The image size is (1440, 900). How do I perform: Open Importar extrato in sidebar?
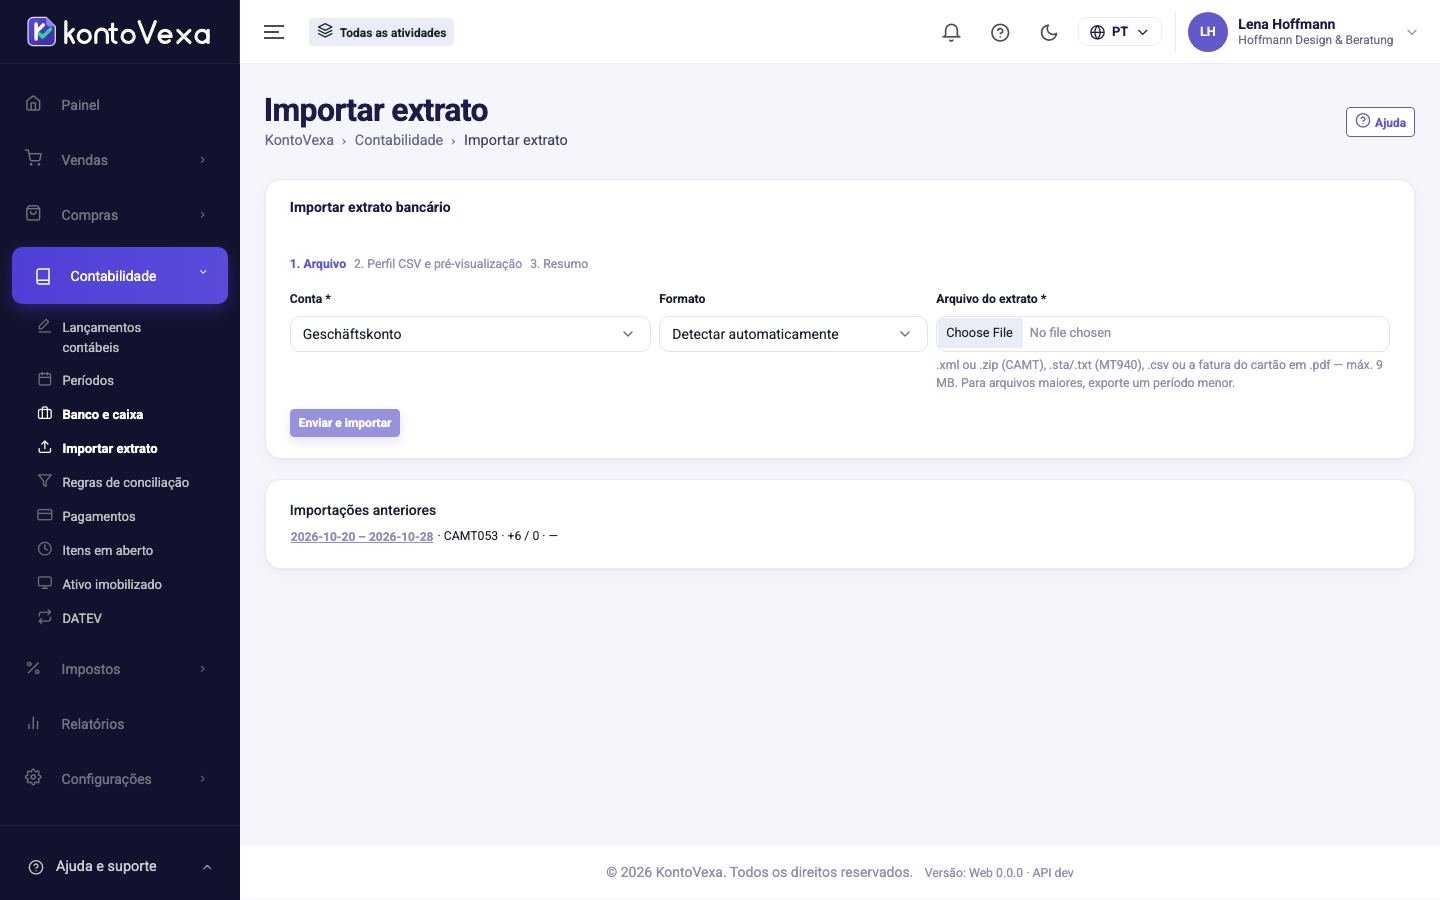pyautogui.click(x=109, y=448)
